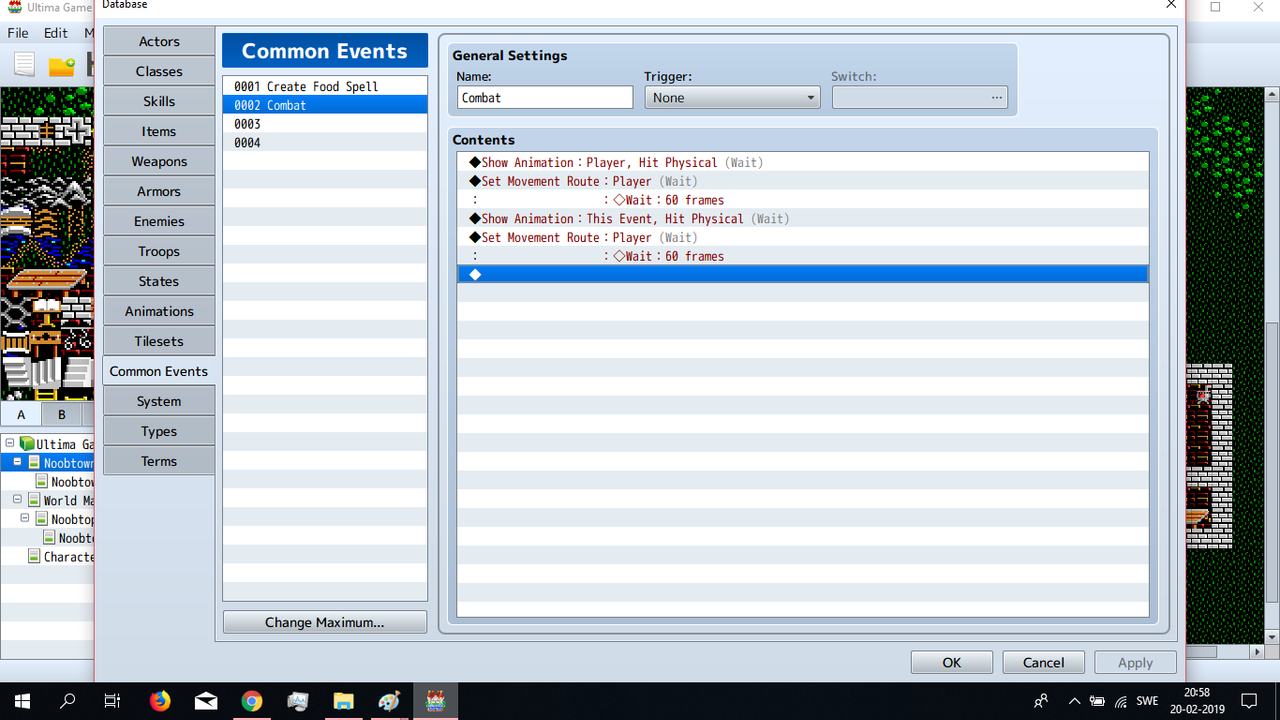Click the RPG Maker taskbar icon
This screenshot has width=1280, height=720.
435,701
